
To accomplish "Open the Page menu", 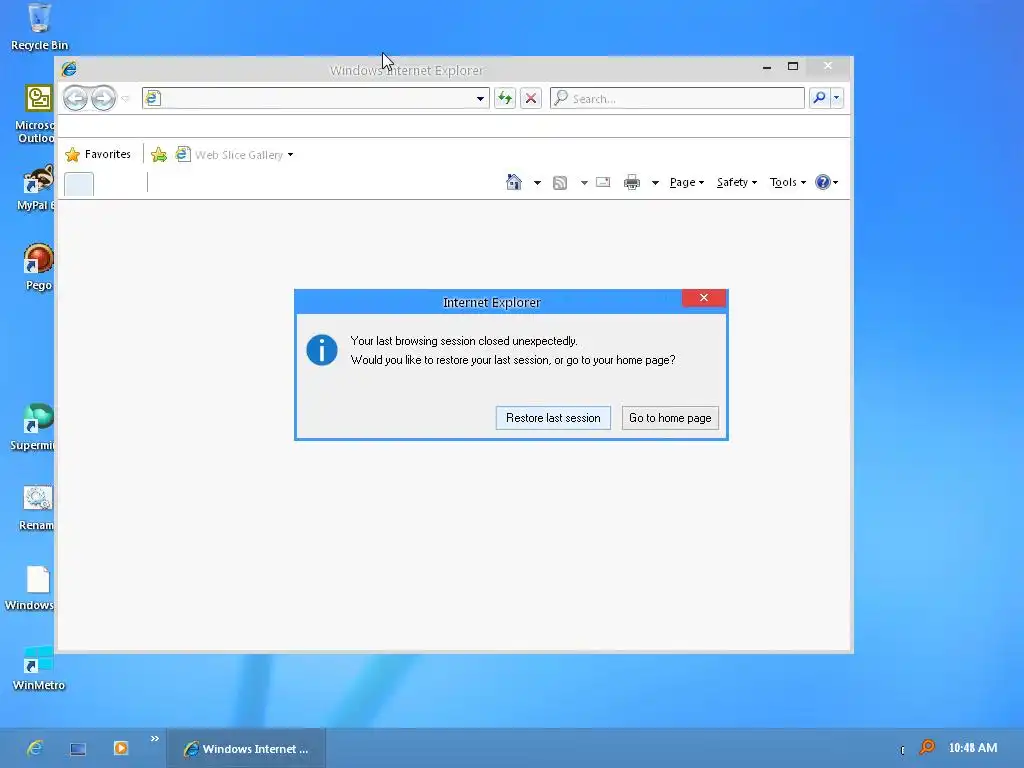I will tap(687, 182).
